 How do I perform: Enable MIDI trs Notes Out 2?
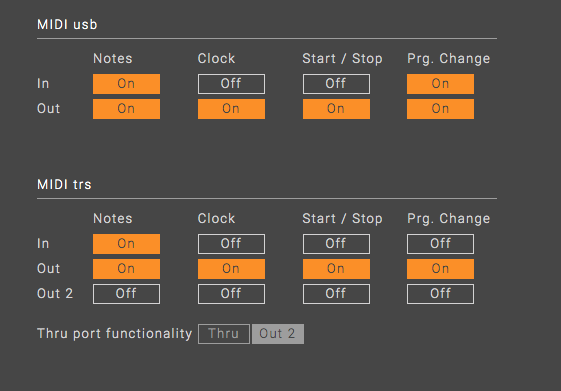[x=126, y=294]
